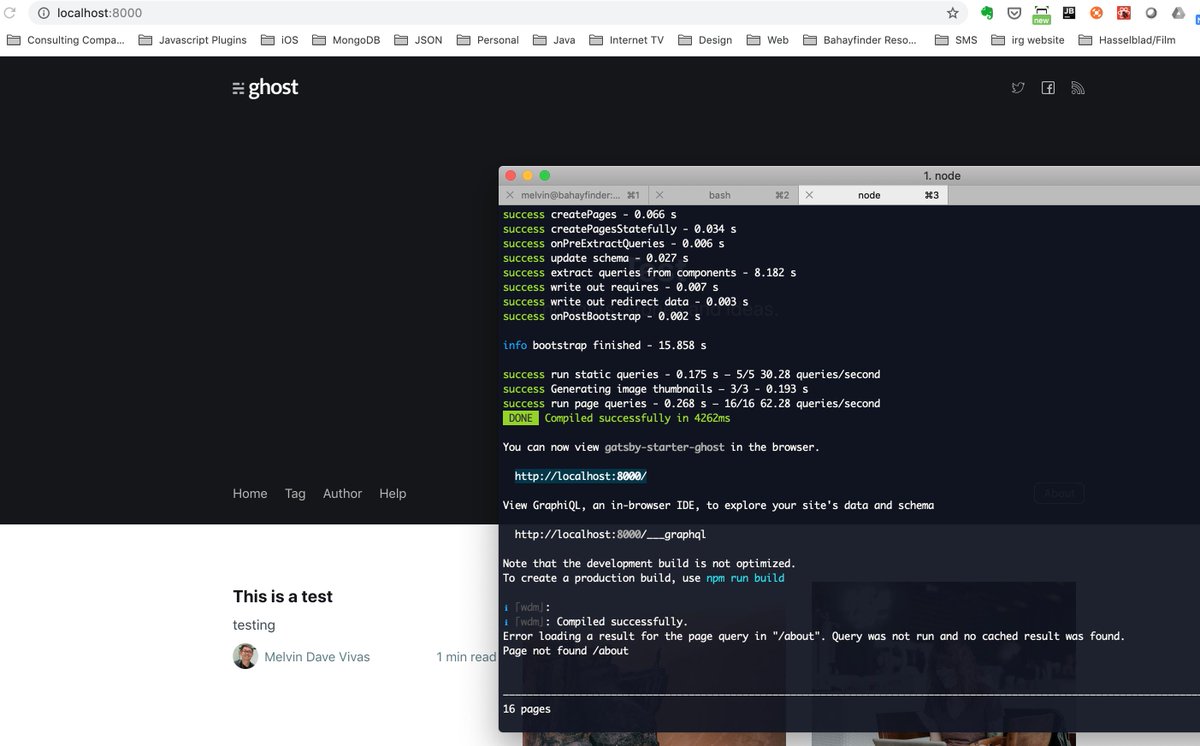The height and width of the screenshot is (746, 1200).
Task: Close the melvin@bahayfinder terminal tab
Action: (510, 195)
